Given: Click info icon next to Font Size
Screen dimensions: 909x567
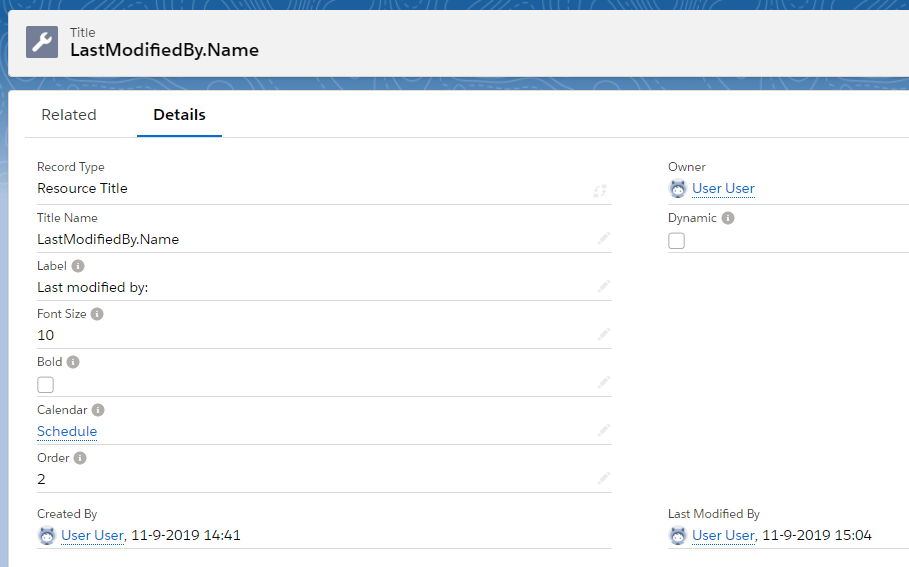Looking at the screenshot, I should (x=97, y=314).
